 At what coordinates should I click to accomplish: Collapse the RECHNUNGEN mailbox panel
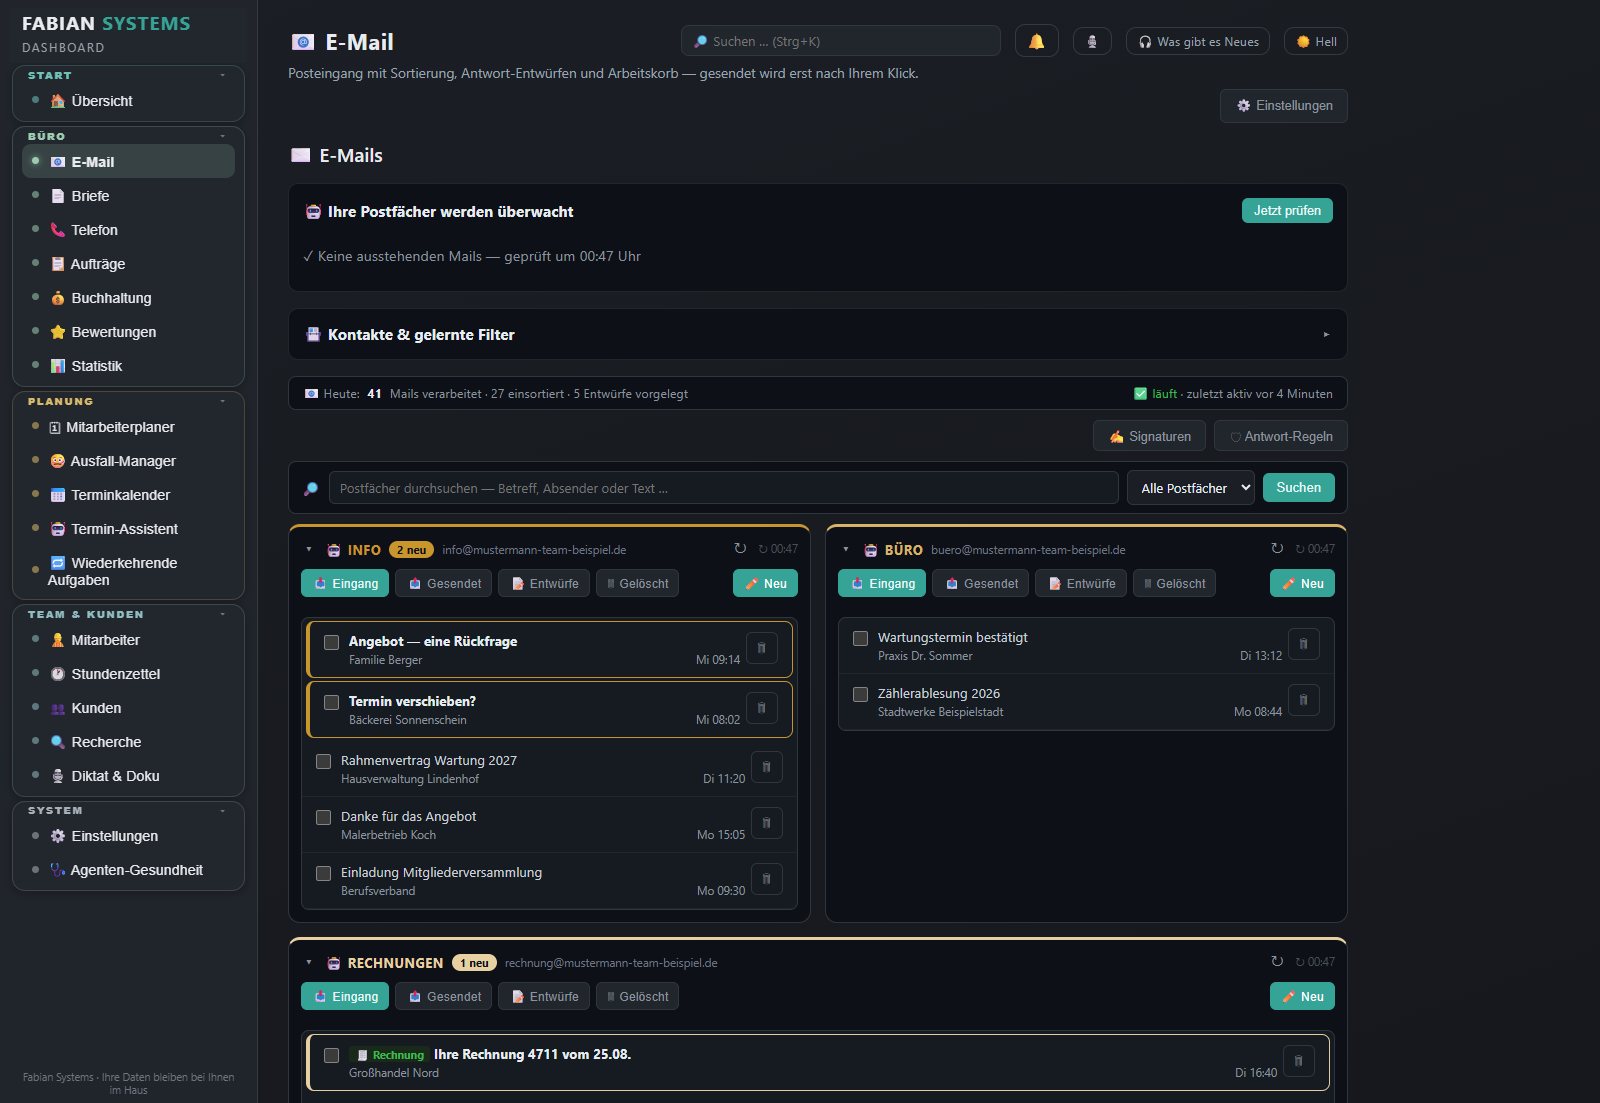pyautogui.click(x=309, y=962)
